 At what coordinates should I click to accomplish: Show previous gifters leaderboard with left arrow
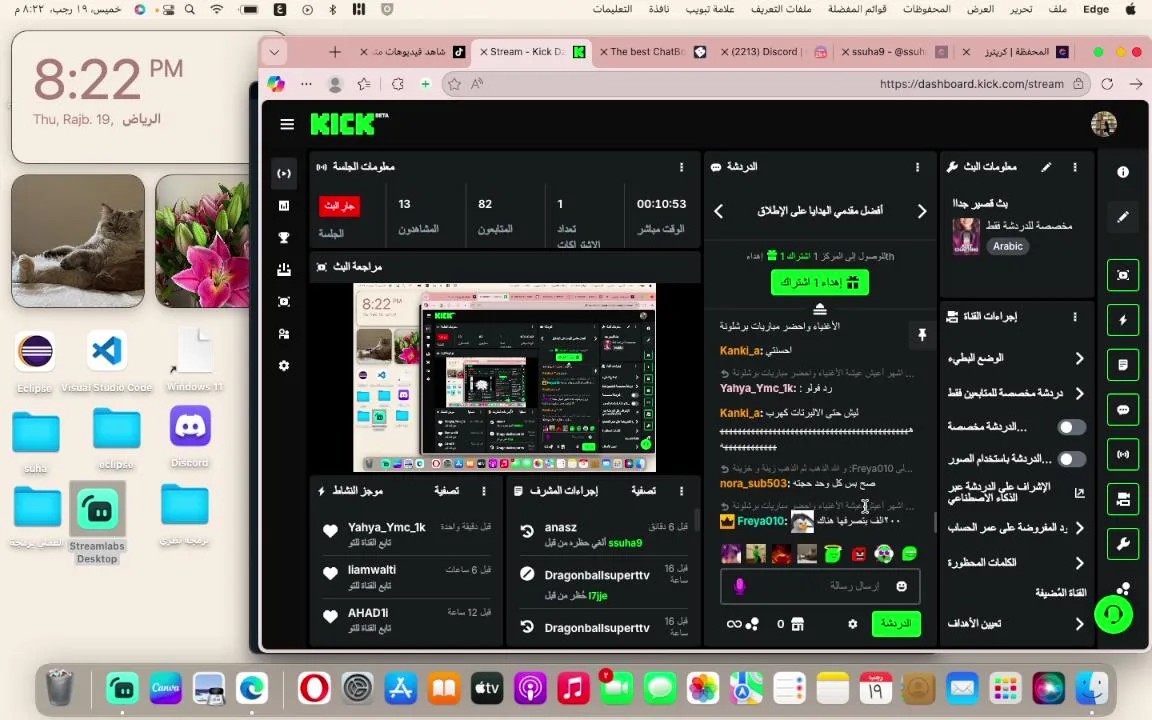pos(719,211)
